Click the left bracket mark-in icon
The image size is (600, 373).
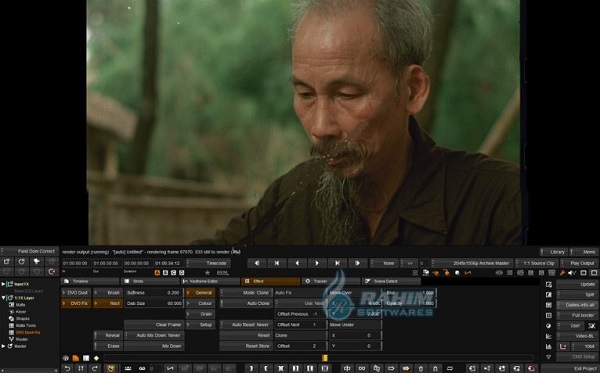(x=266, y=368)
